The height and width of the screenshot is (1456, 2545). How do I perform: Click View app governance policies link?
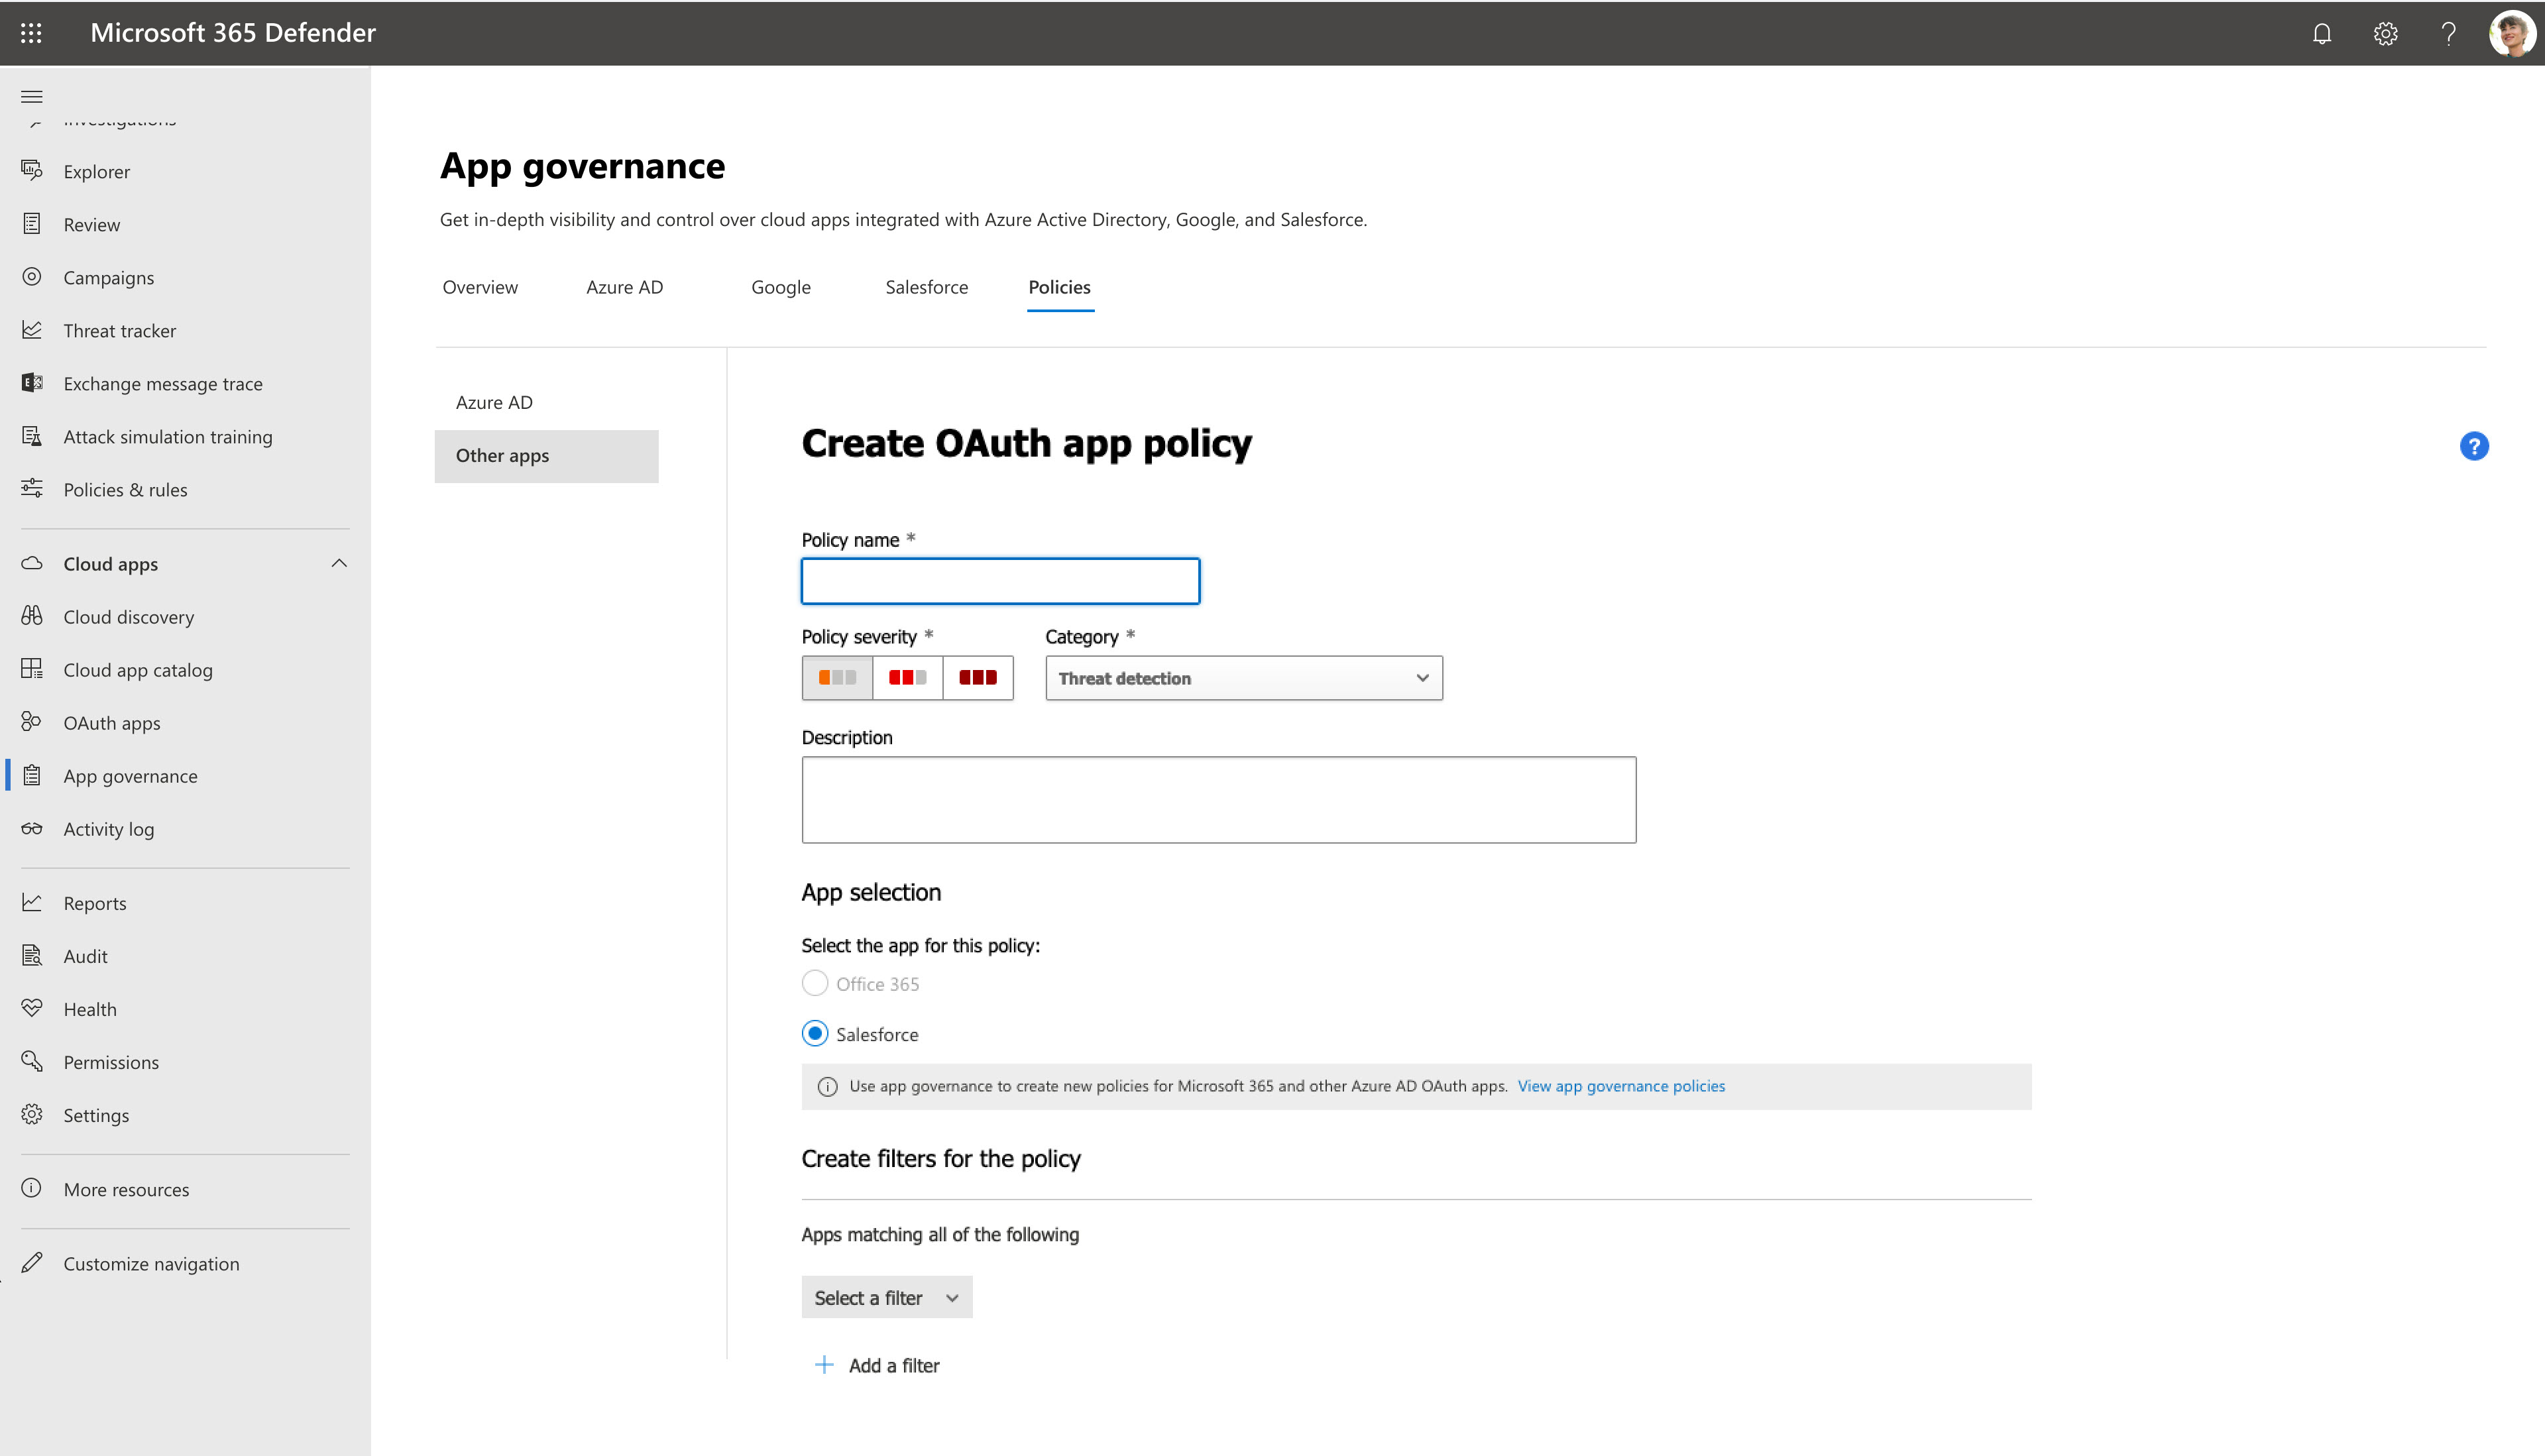[1620, 1086]
